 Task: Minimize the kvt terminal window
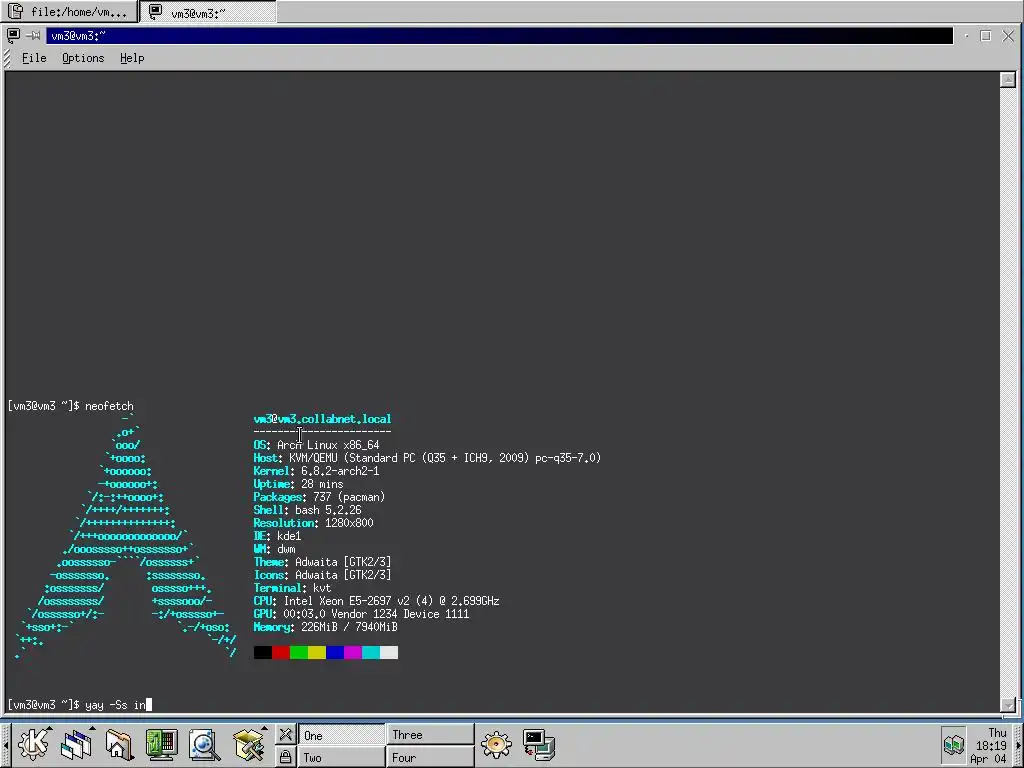pyautogui.click(x=966, y=36)
